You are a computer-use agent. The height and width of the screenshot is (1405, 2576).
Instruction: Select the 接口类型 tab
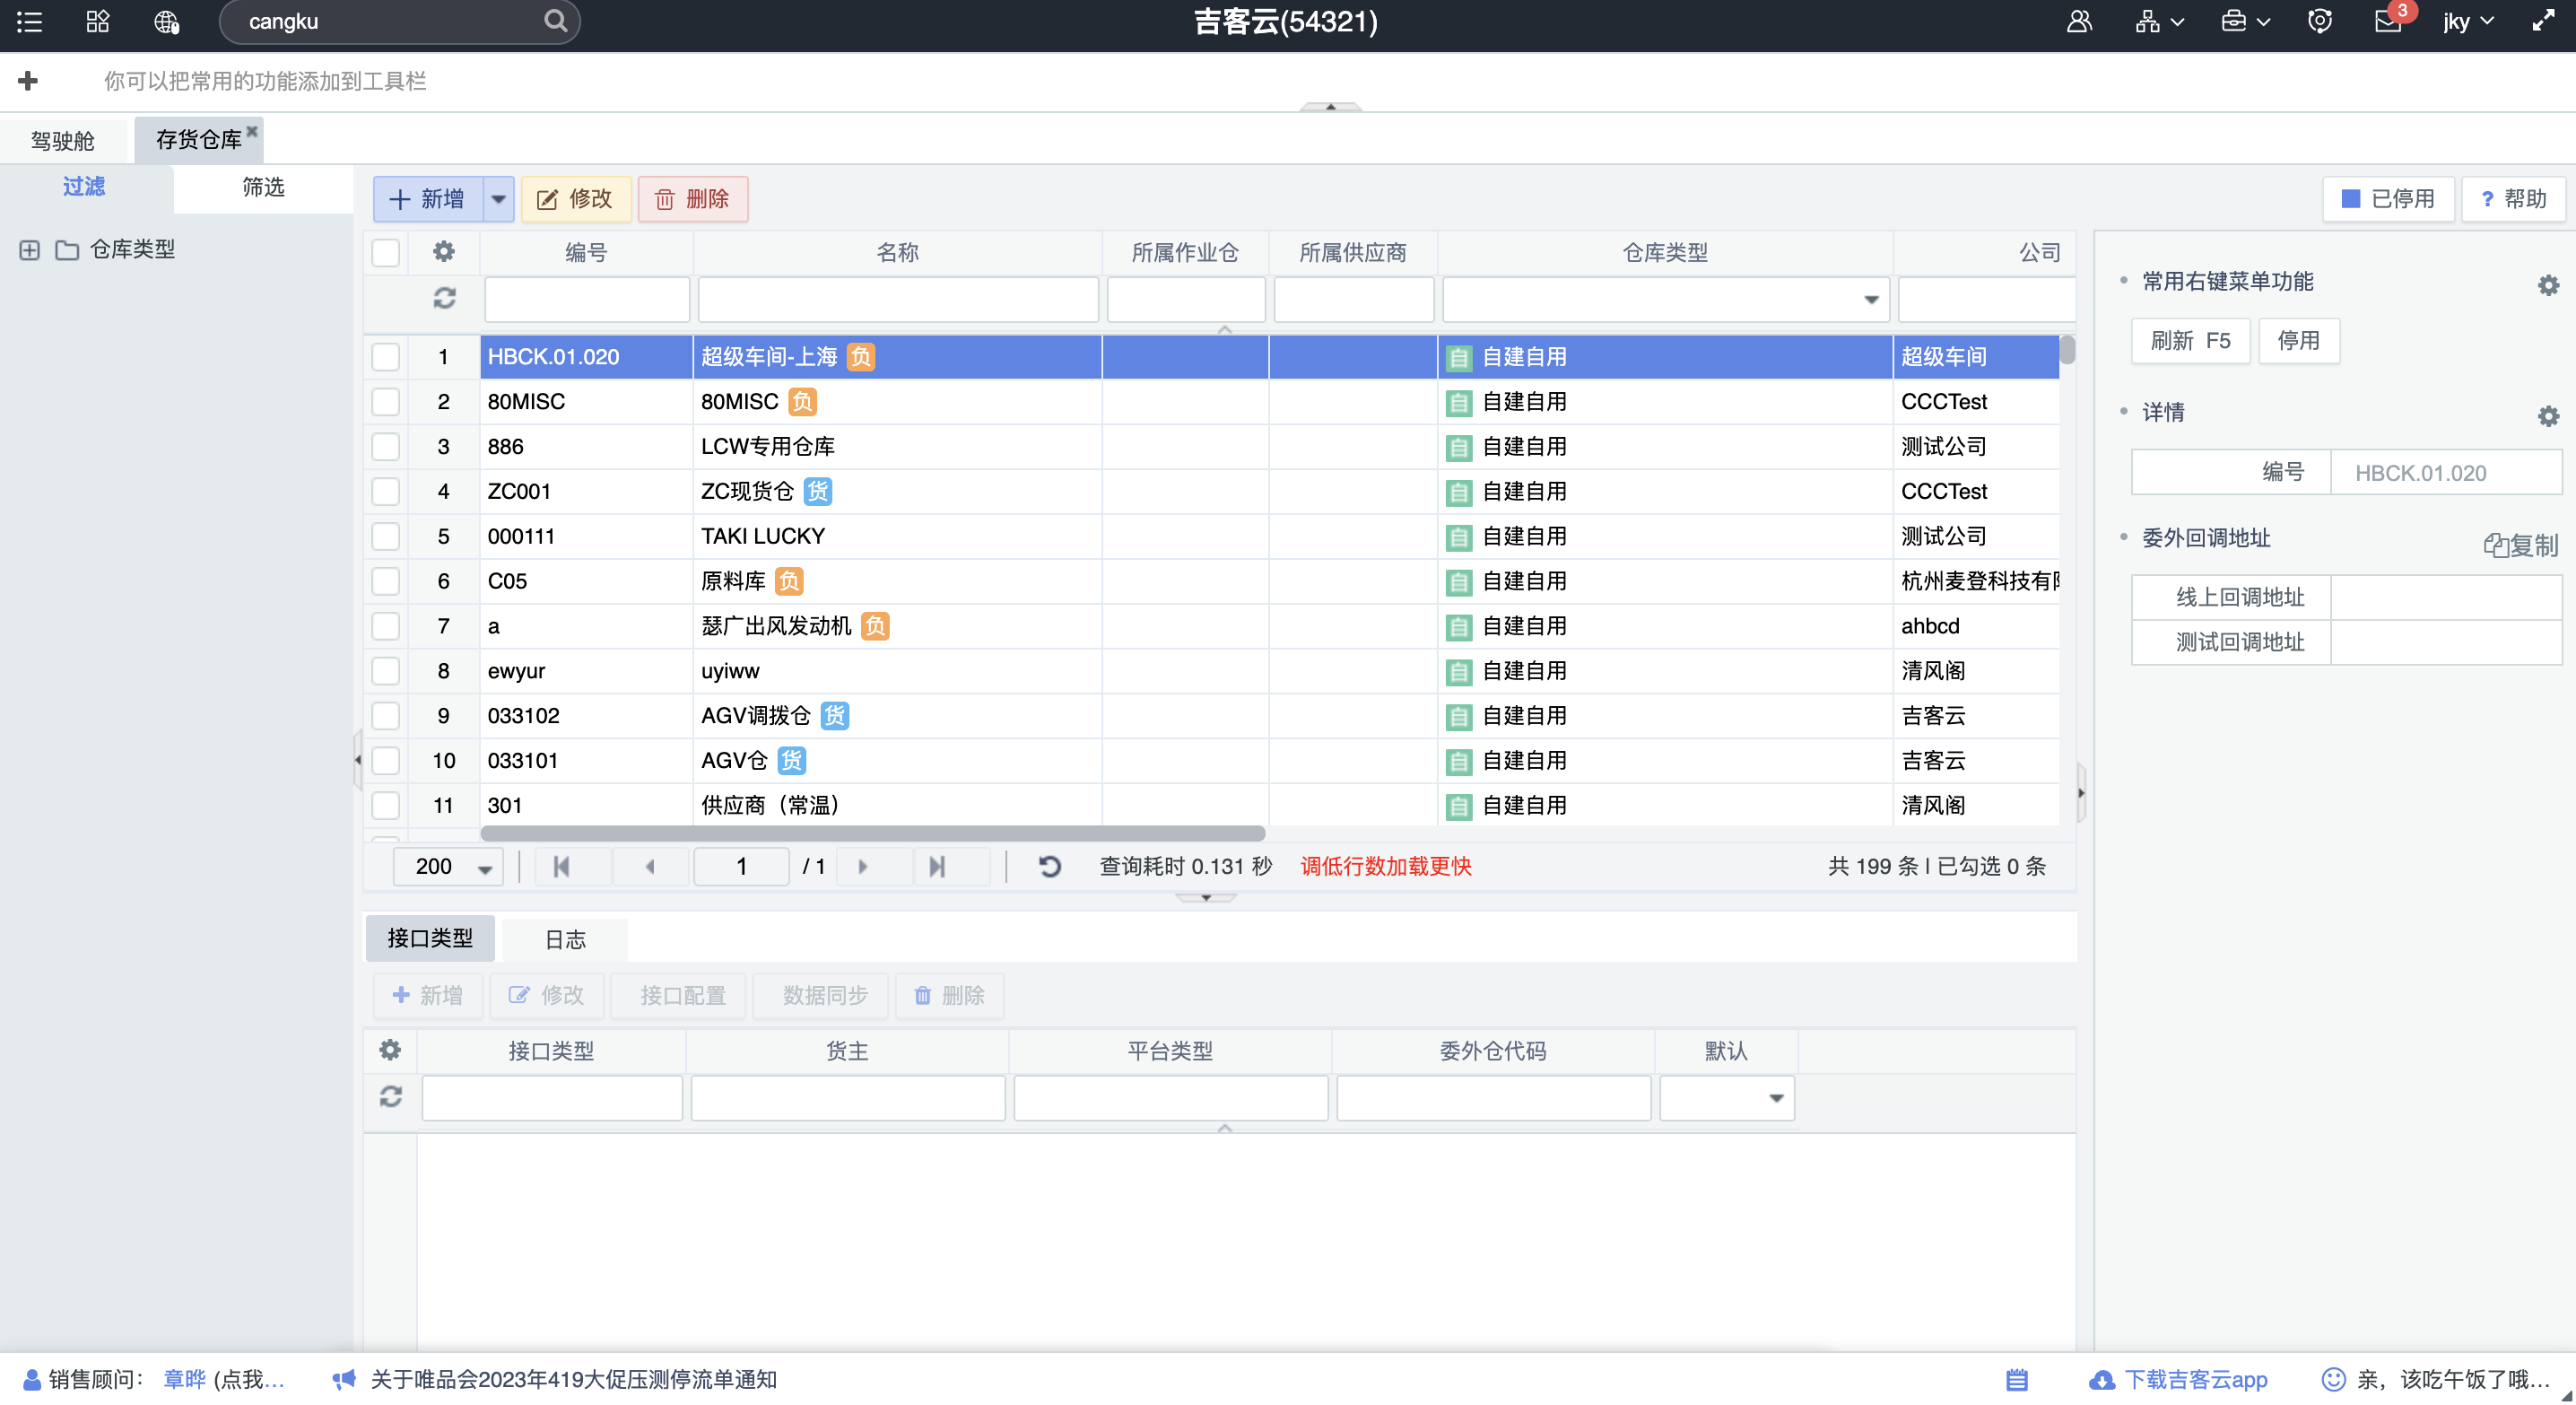pos(430,938)
